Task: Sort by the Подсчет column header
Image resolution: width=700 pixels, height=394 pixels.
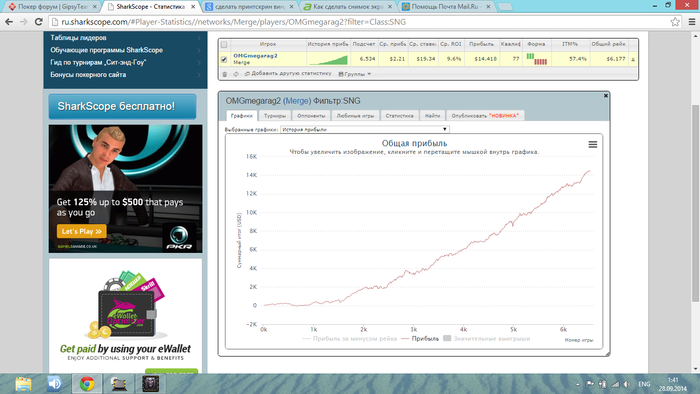Action: [x=363, y=44]
